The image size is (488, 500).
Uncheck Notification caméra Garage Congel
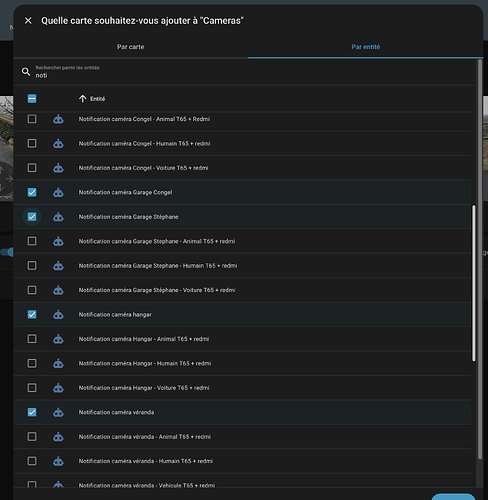(32, 192)
